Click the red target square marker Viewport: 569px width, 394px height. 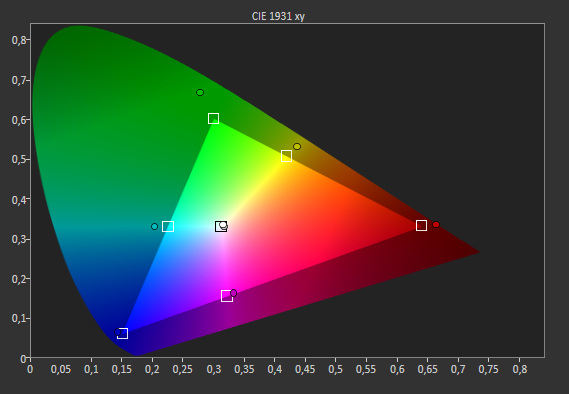(x=421, y=225)
